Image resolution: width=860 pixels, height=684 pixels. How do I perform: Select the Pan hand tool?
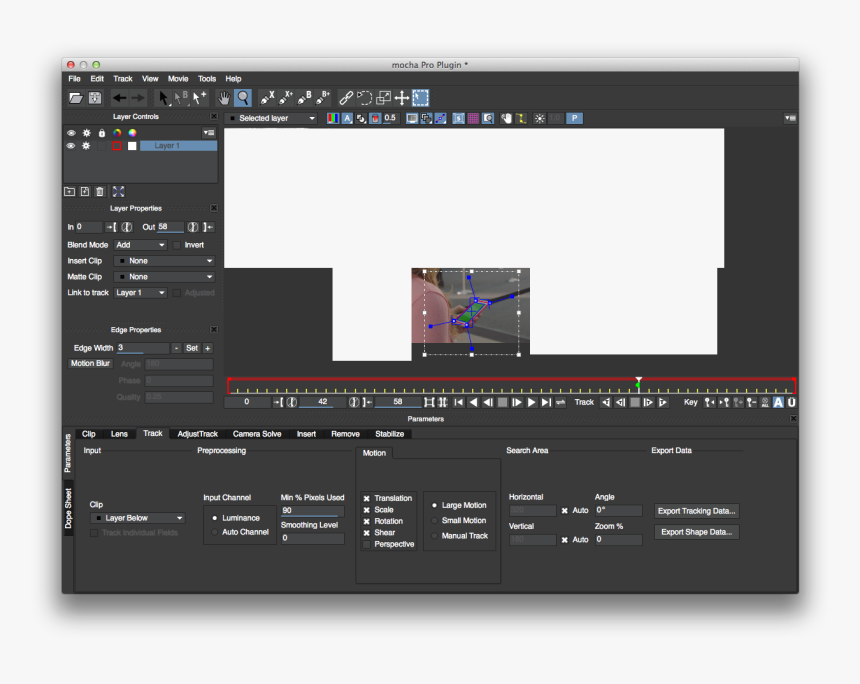pyautogui.click(x=222, y=97)
